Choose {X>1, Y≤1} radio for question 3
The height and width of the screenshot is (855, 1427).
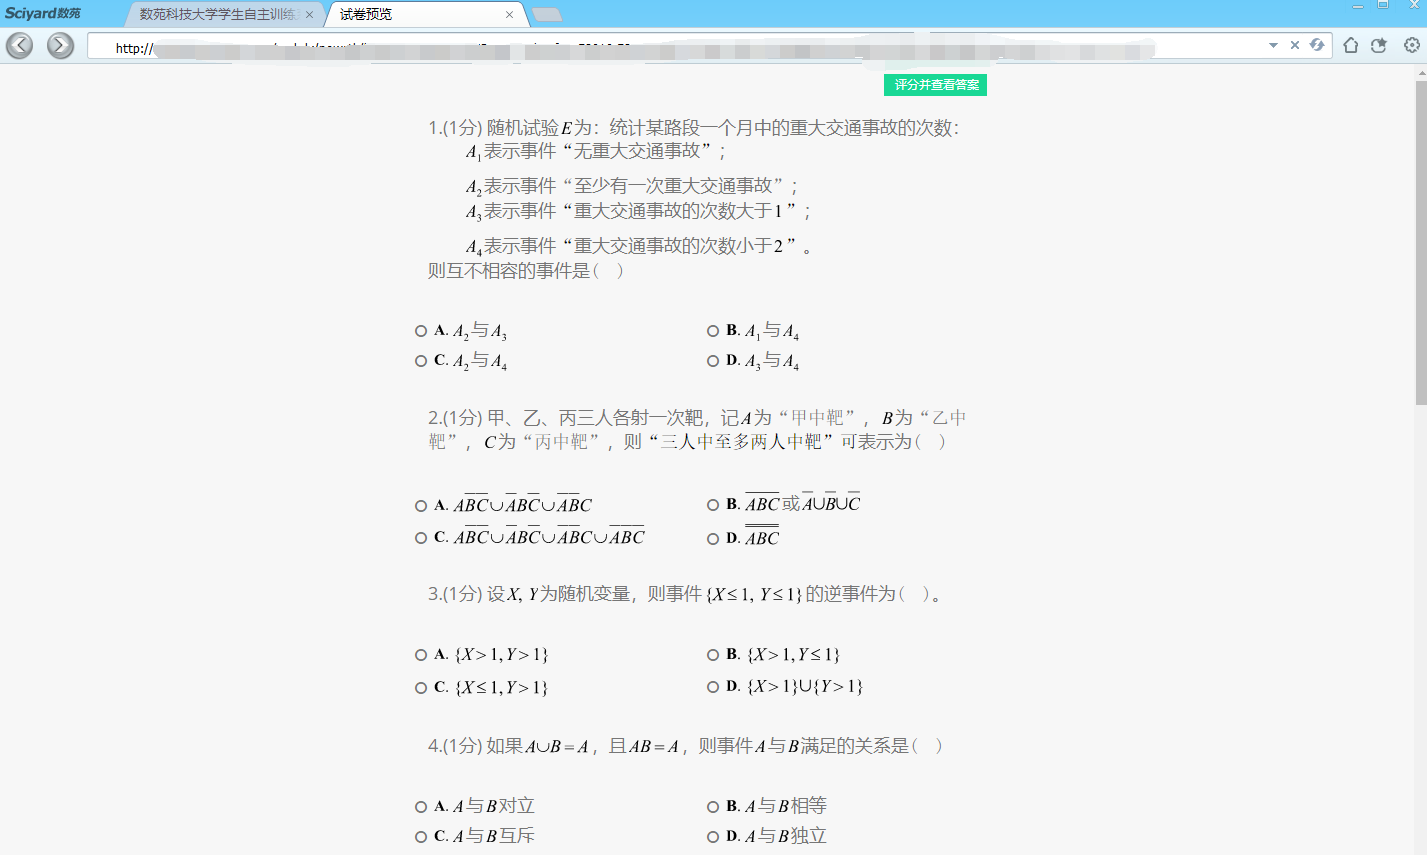pyautogui.click(x=713, y=655)
